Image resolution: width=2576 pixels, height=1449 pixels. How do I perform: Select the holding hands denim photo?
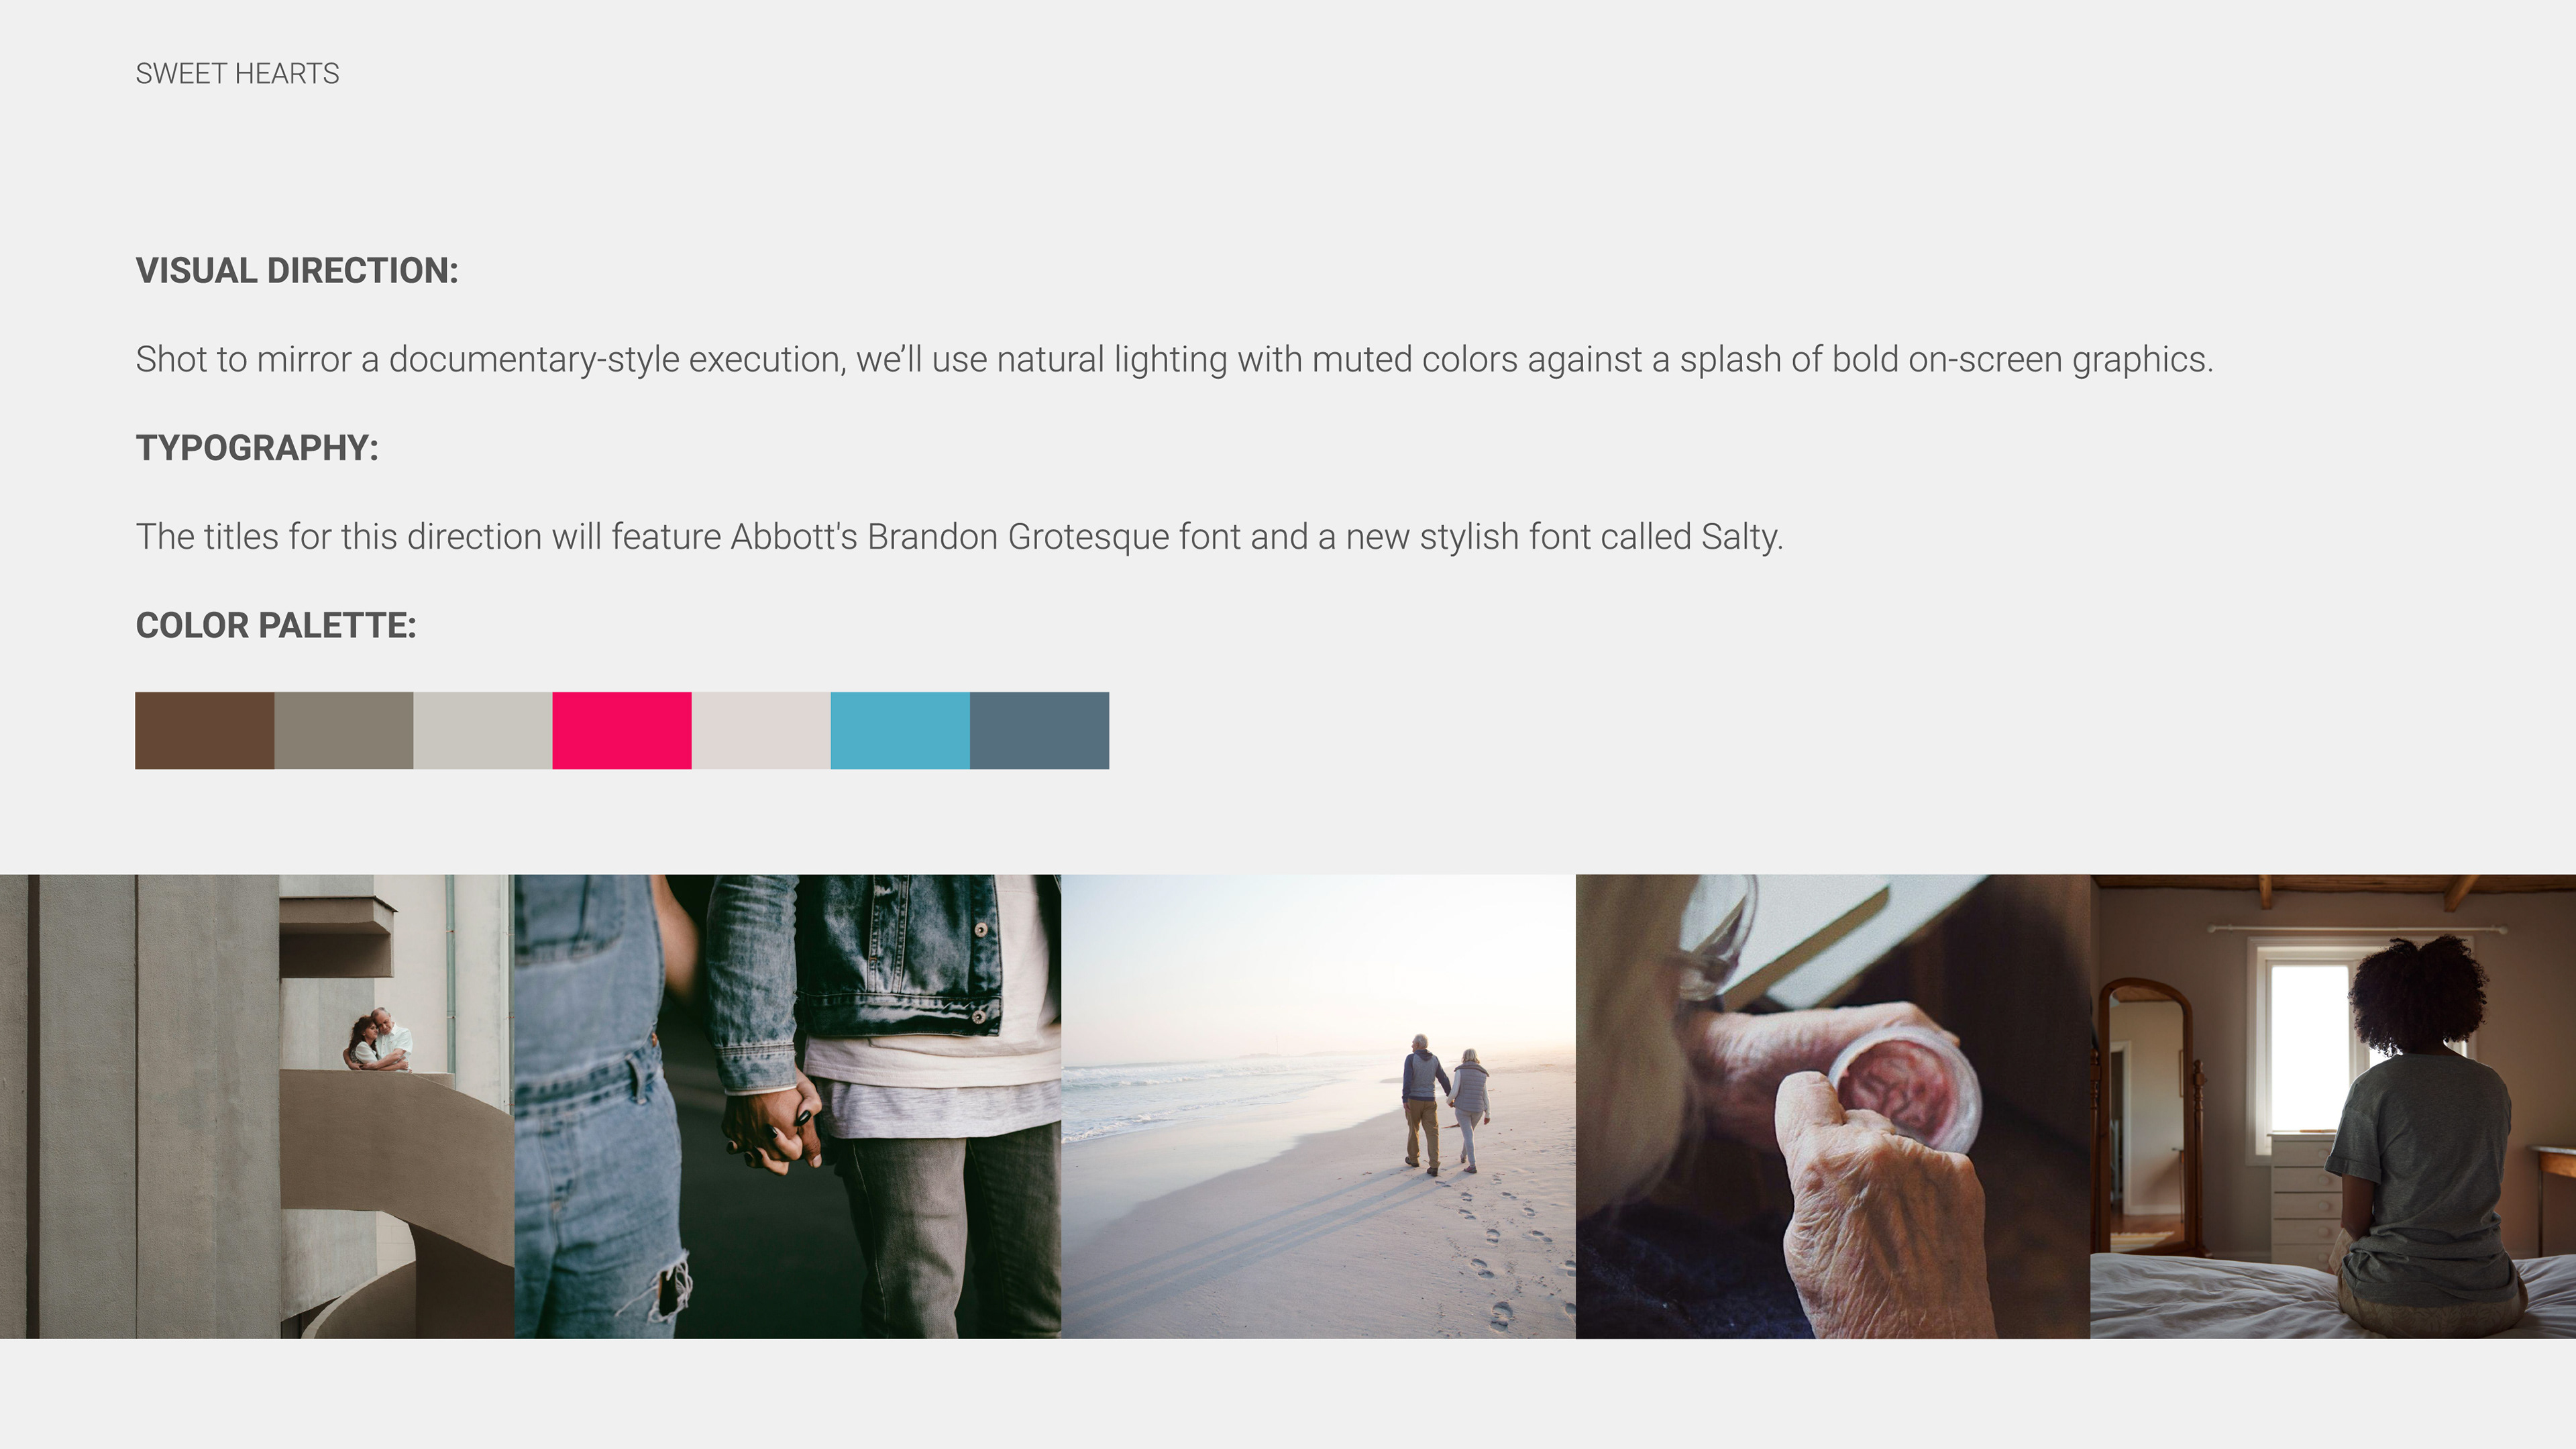click(787, 1106)
